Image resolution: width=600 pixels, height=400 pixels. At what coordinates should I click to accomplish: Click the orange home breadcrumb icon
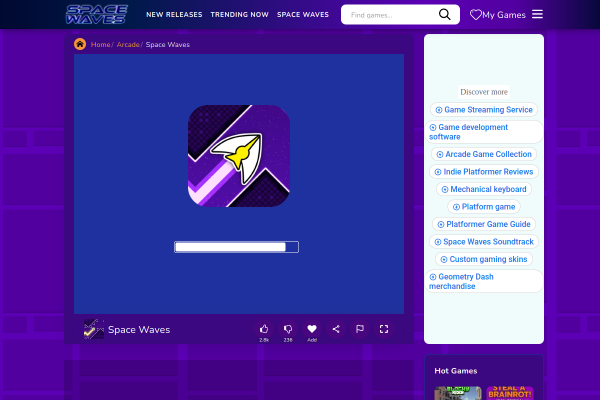[x=80, y=44]
